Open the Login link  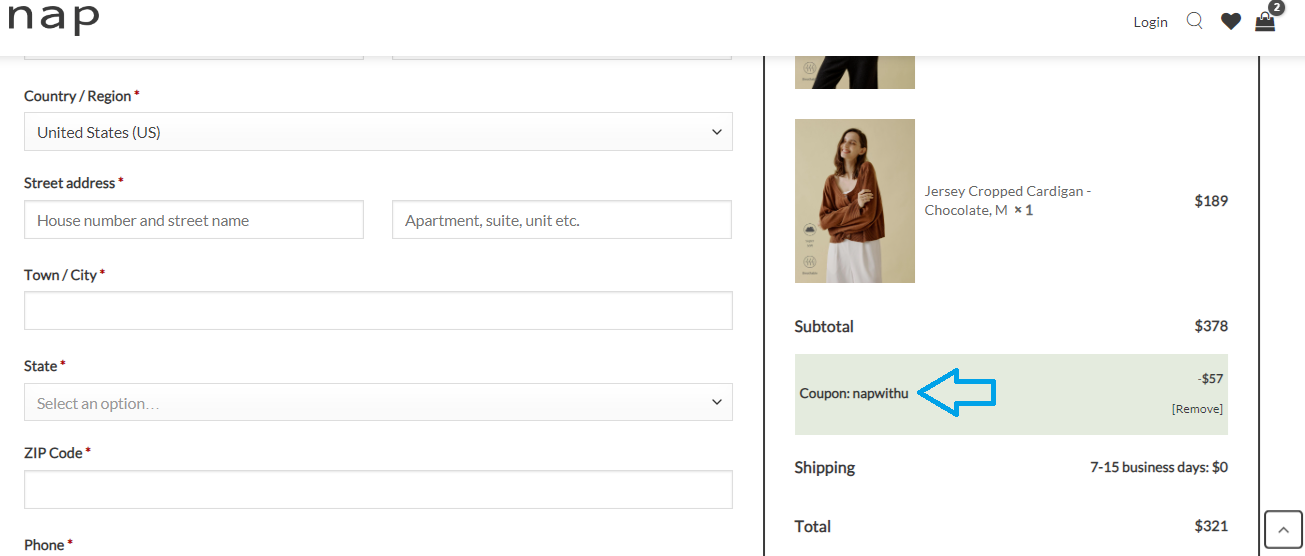(1150, 22)
